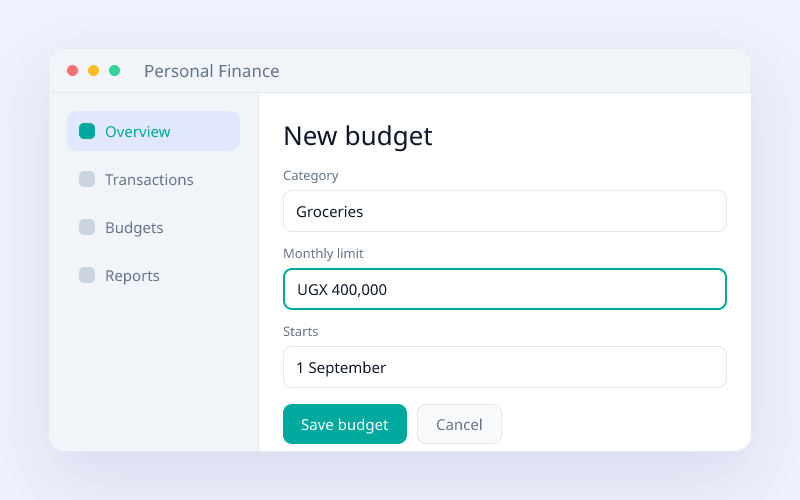Image resolution: width=800 pixels, height=500 pixels.
Task: Select the Starts field showing 1 September
Action: (x=505, y=367)
